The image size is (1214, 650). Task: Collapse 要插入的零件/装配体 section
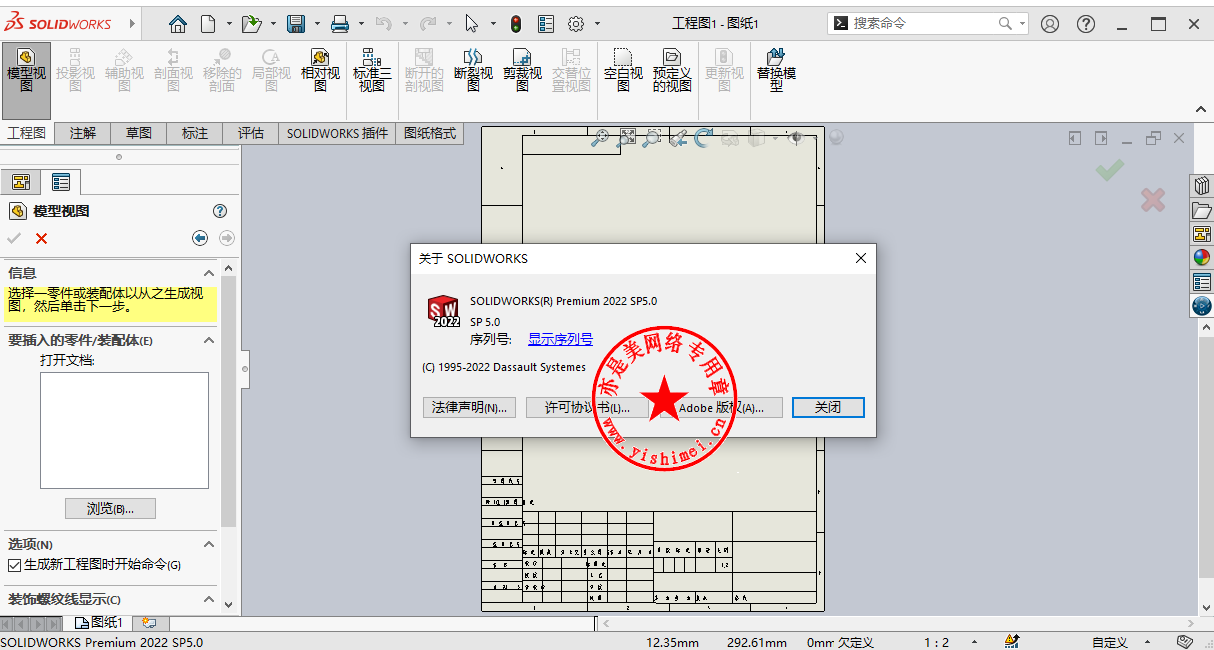coord(209,340)
